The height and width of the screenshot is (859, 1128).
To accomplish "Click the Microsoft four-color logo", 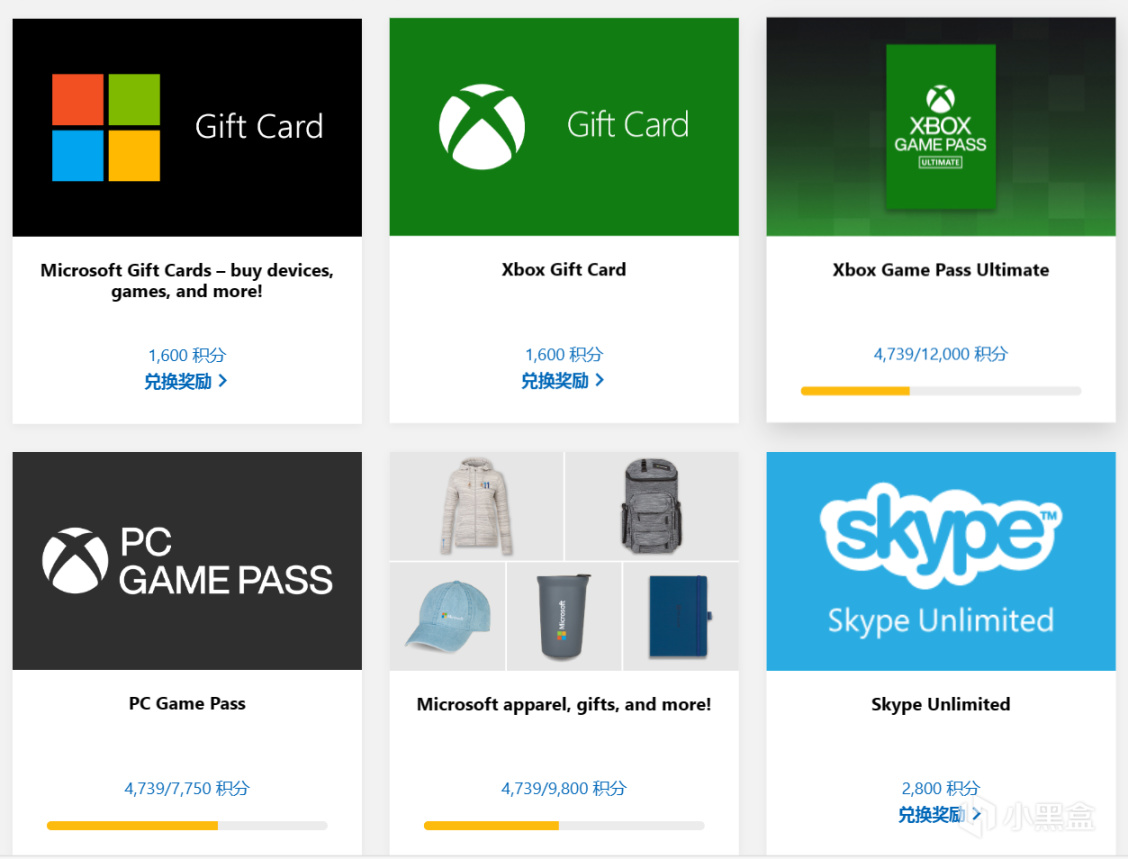I will coord(106,127).
